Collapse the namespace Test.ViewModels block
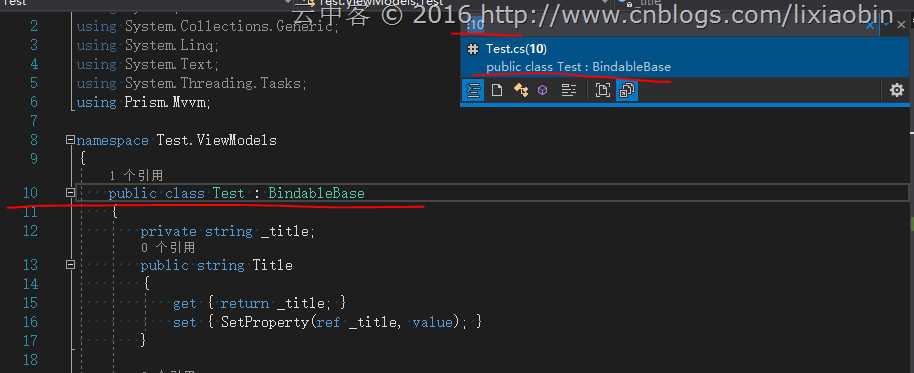The width and height of the screenshot is (914, 373). click(71, 140)
